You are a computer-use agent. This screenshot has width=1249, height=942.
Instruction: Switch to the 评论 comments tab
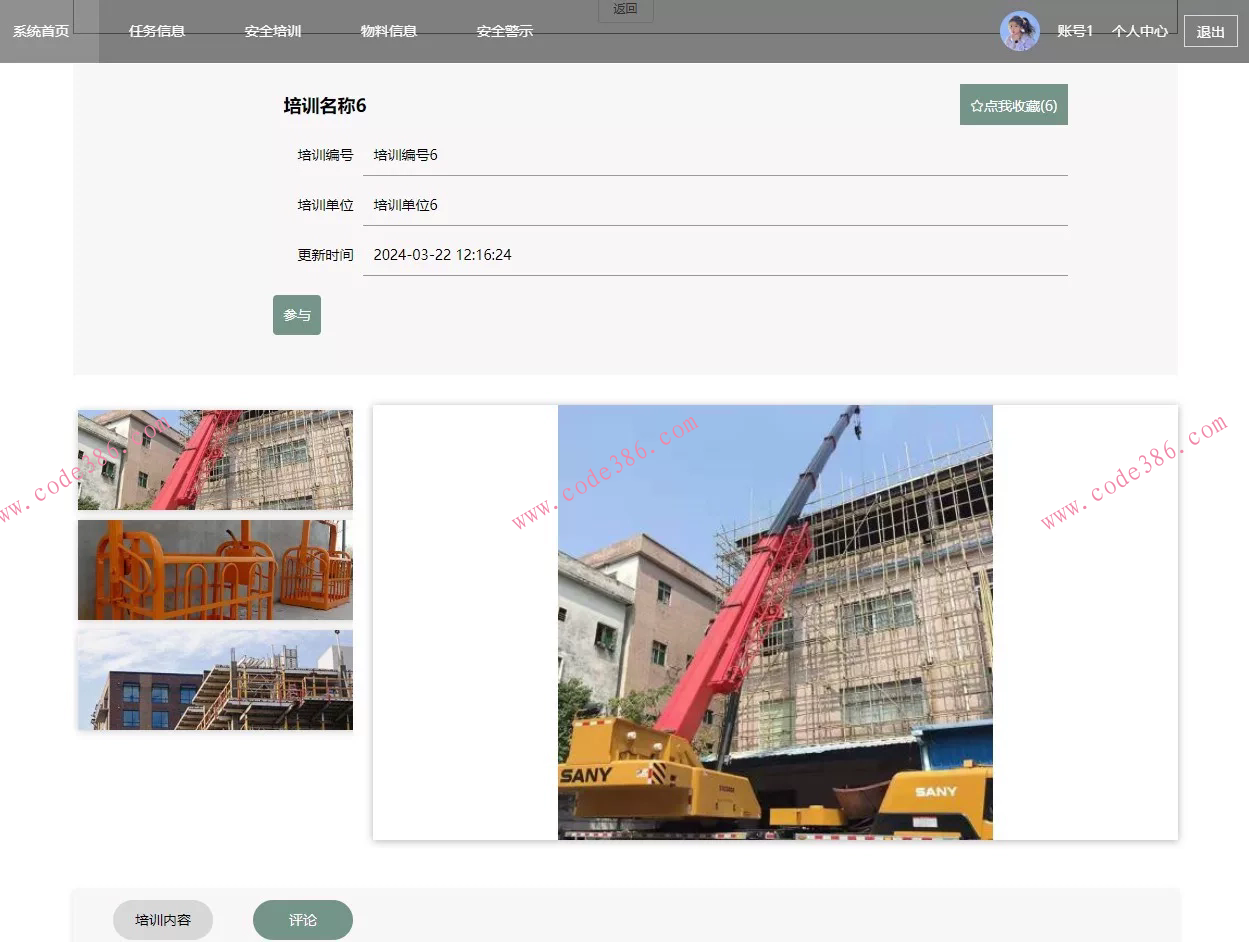pyautogui.click(x=303, y=920)
